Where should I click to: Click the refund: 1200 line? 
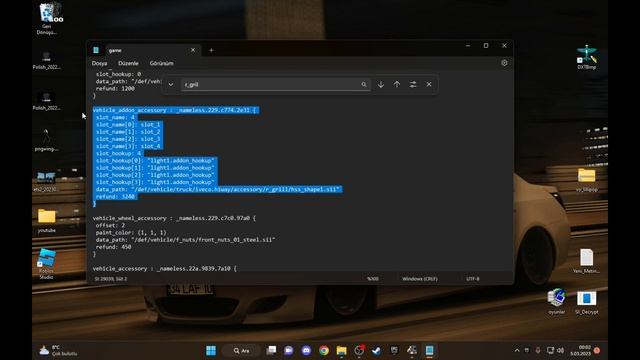coord(115,89)
